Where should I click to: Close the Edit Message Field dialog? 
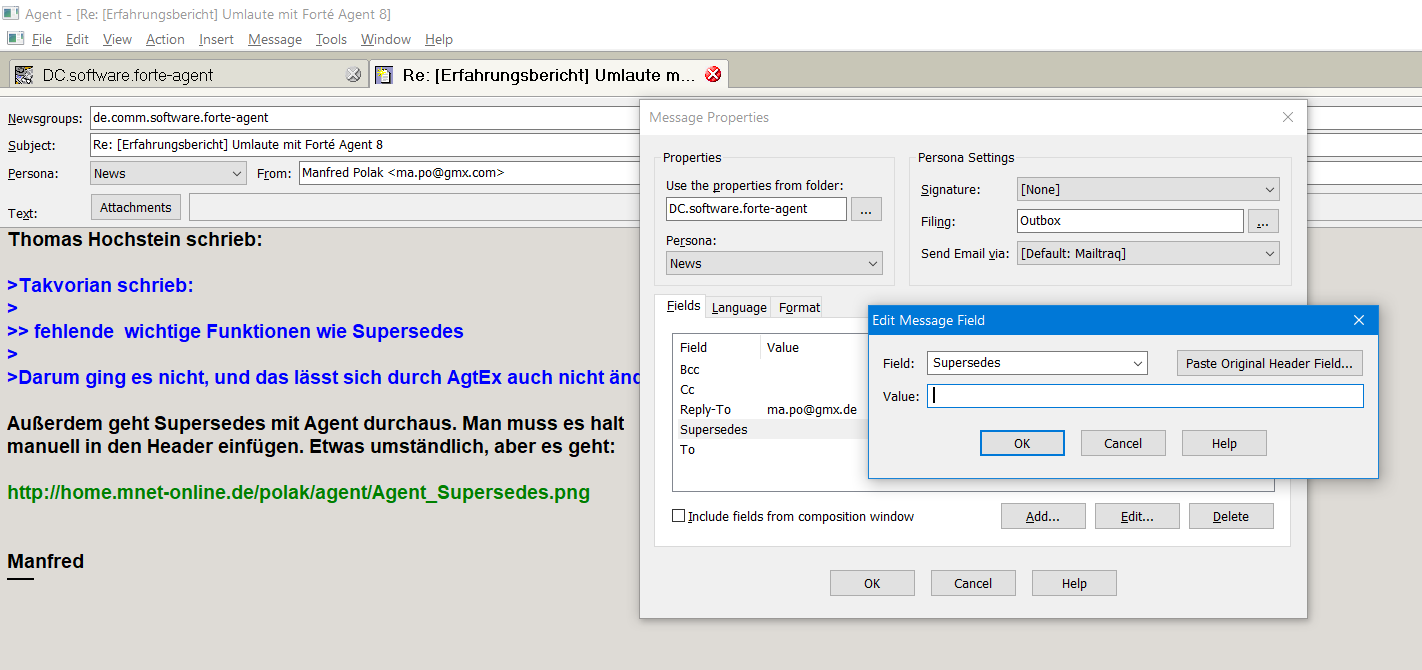click(x=1358, y=320)
